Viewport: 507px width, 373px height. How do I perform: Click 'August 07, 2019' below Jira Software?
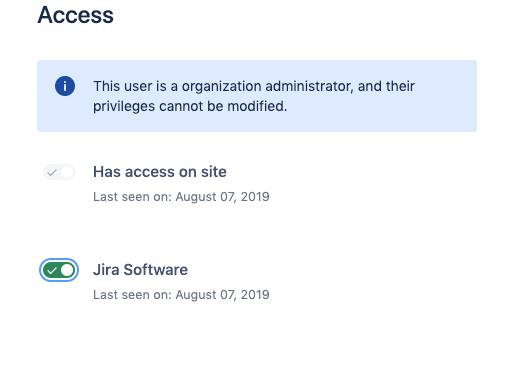222,295
